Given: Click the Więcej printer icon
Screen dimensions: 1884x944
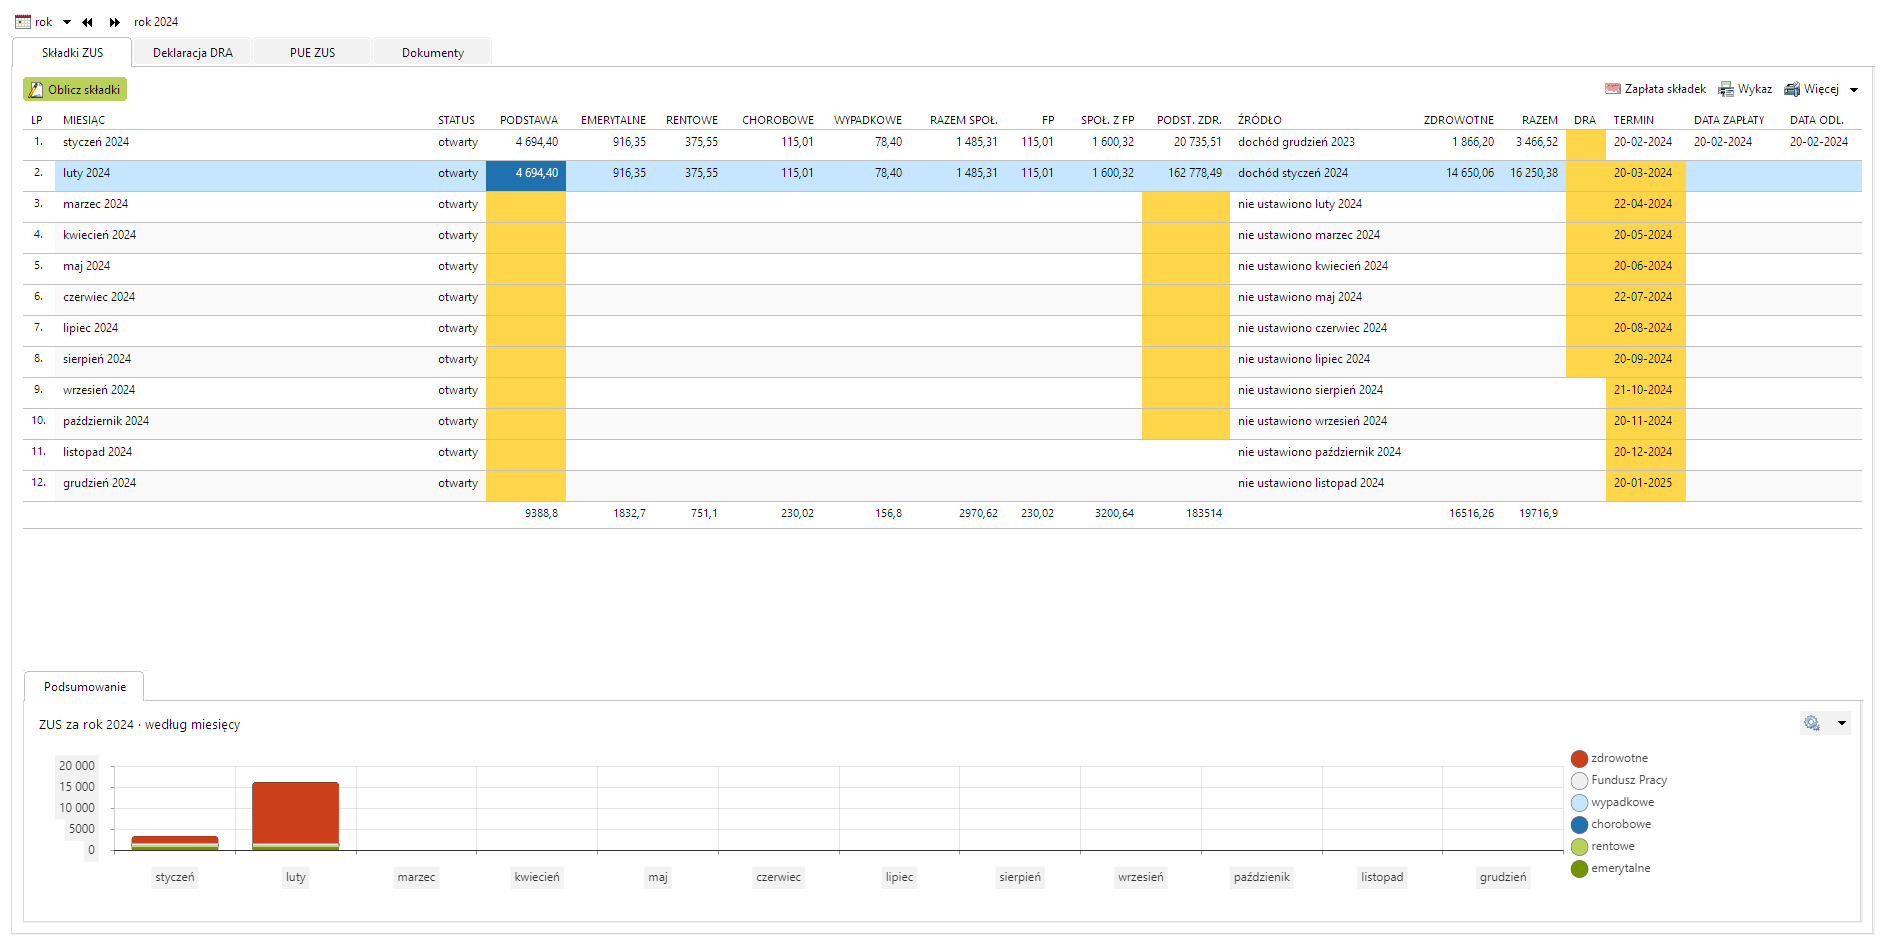Looking at the screenshot, I should pos(1792,89).
